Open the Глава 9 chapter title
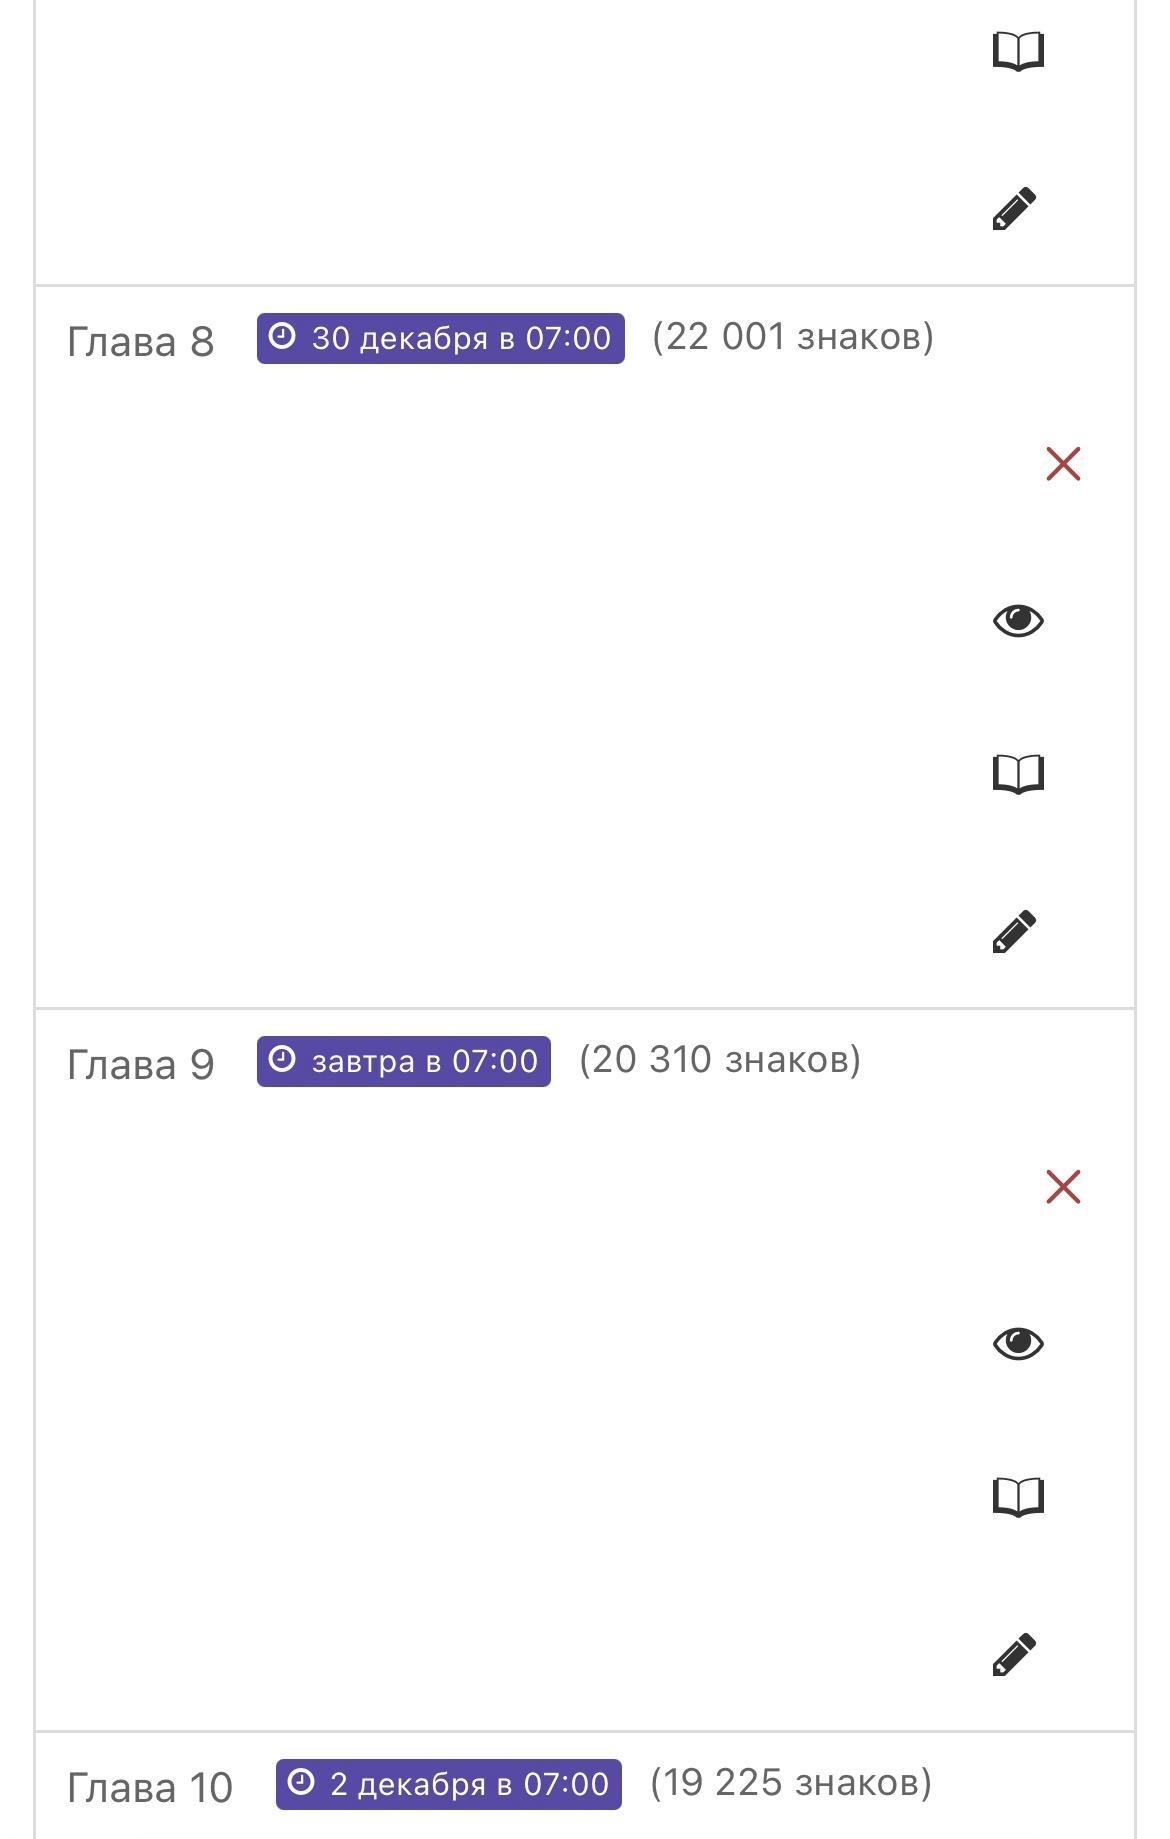Viewport: 1170px width, 1839px height. pos(141,1065)
